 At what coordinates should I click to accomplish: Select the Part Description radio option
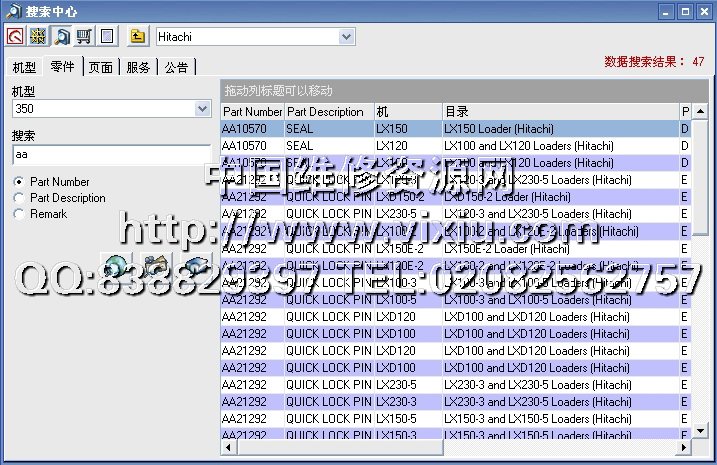point(19,198)
